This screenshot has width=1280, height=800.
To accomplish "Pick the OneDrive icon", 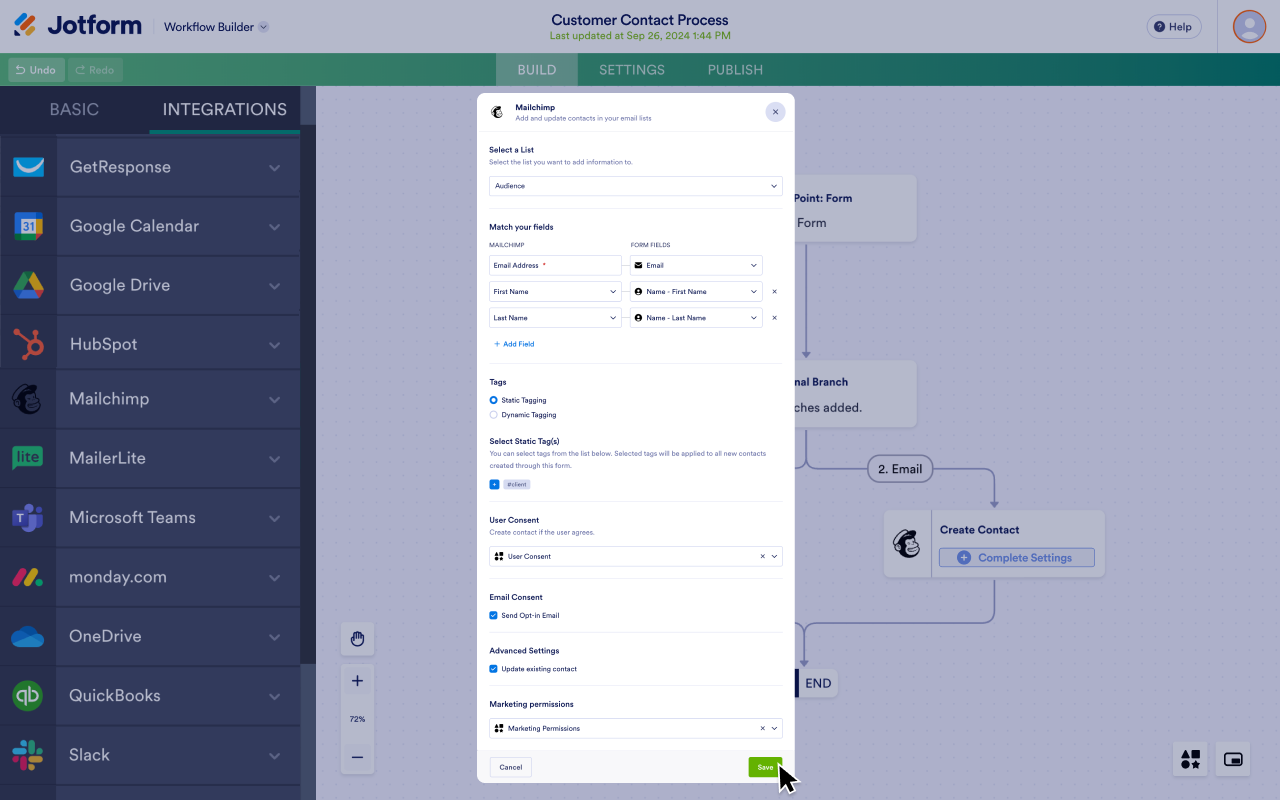I will pyautogui.click(x=27, y=636).
